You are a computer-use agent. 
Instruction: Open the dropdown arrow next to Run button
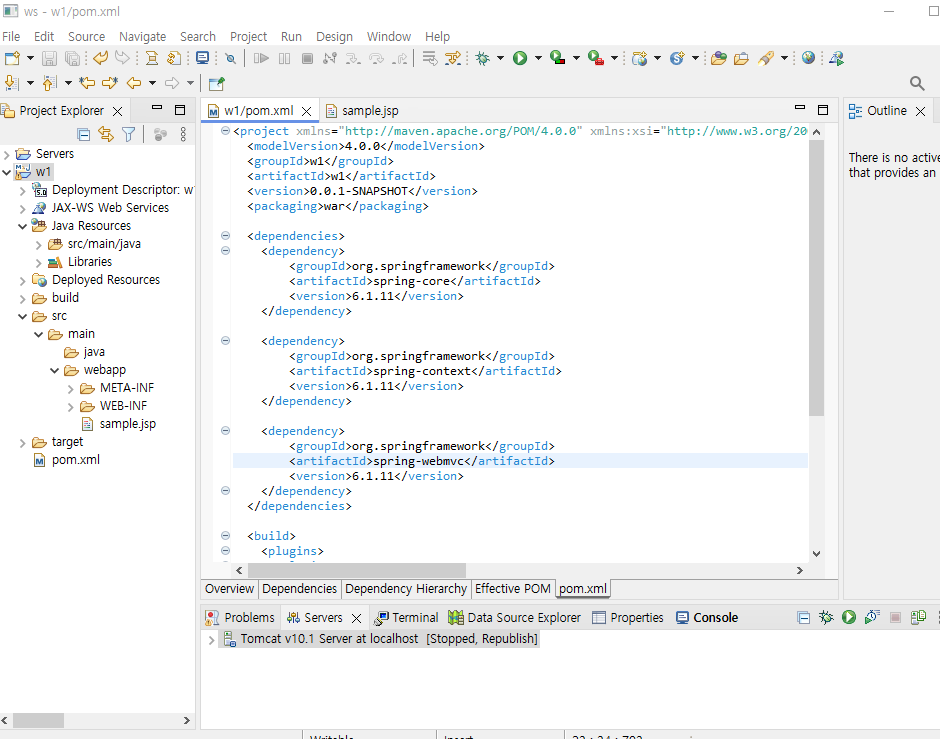click(x=538, y=59)
